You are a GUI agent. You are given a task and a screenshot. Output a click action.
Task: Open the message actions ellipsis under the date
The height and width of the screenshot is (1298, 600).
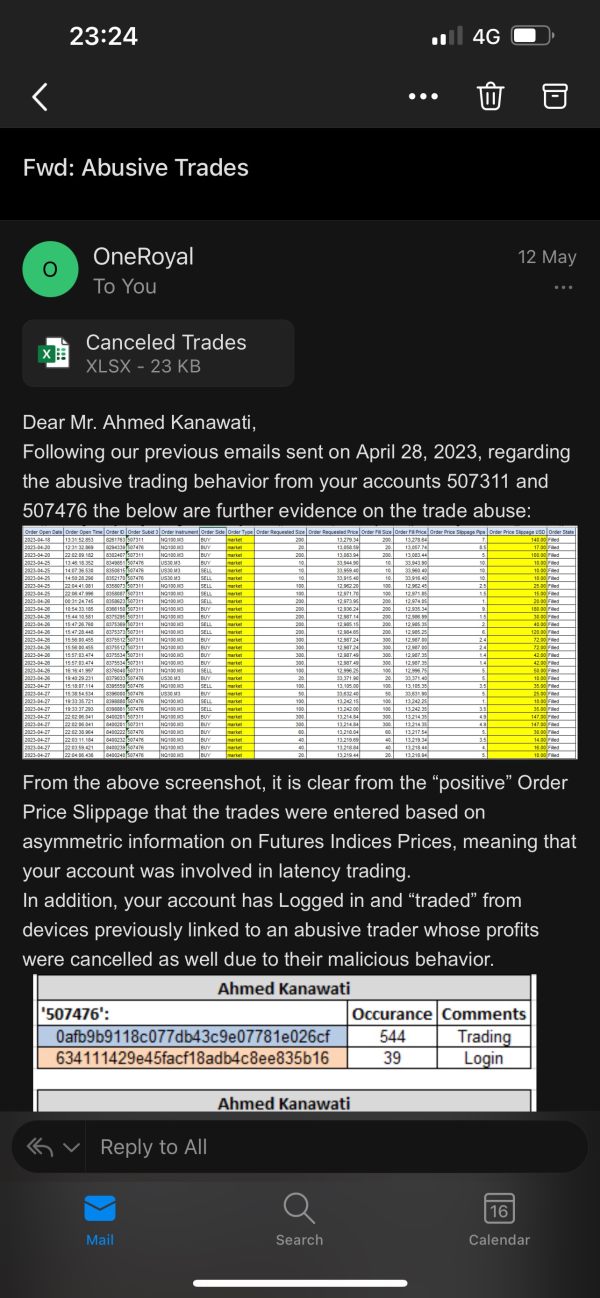563,287
